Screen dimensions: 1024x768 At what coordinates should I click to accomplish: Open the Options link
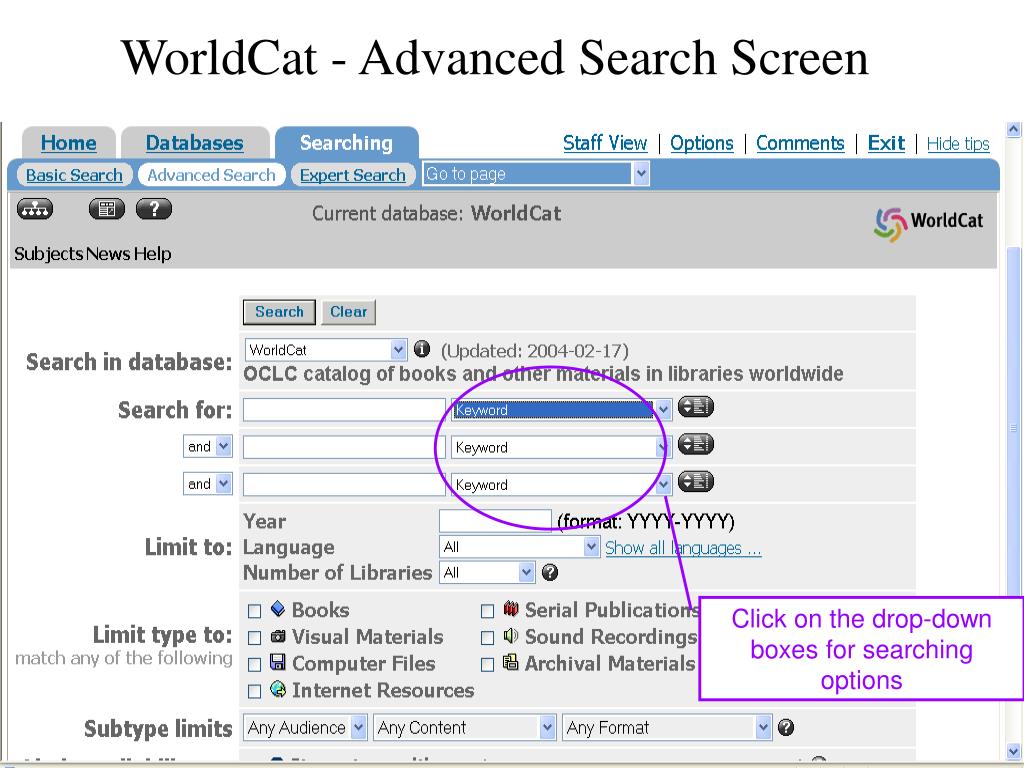click(x=702, y=143)
